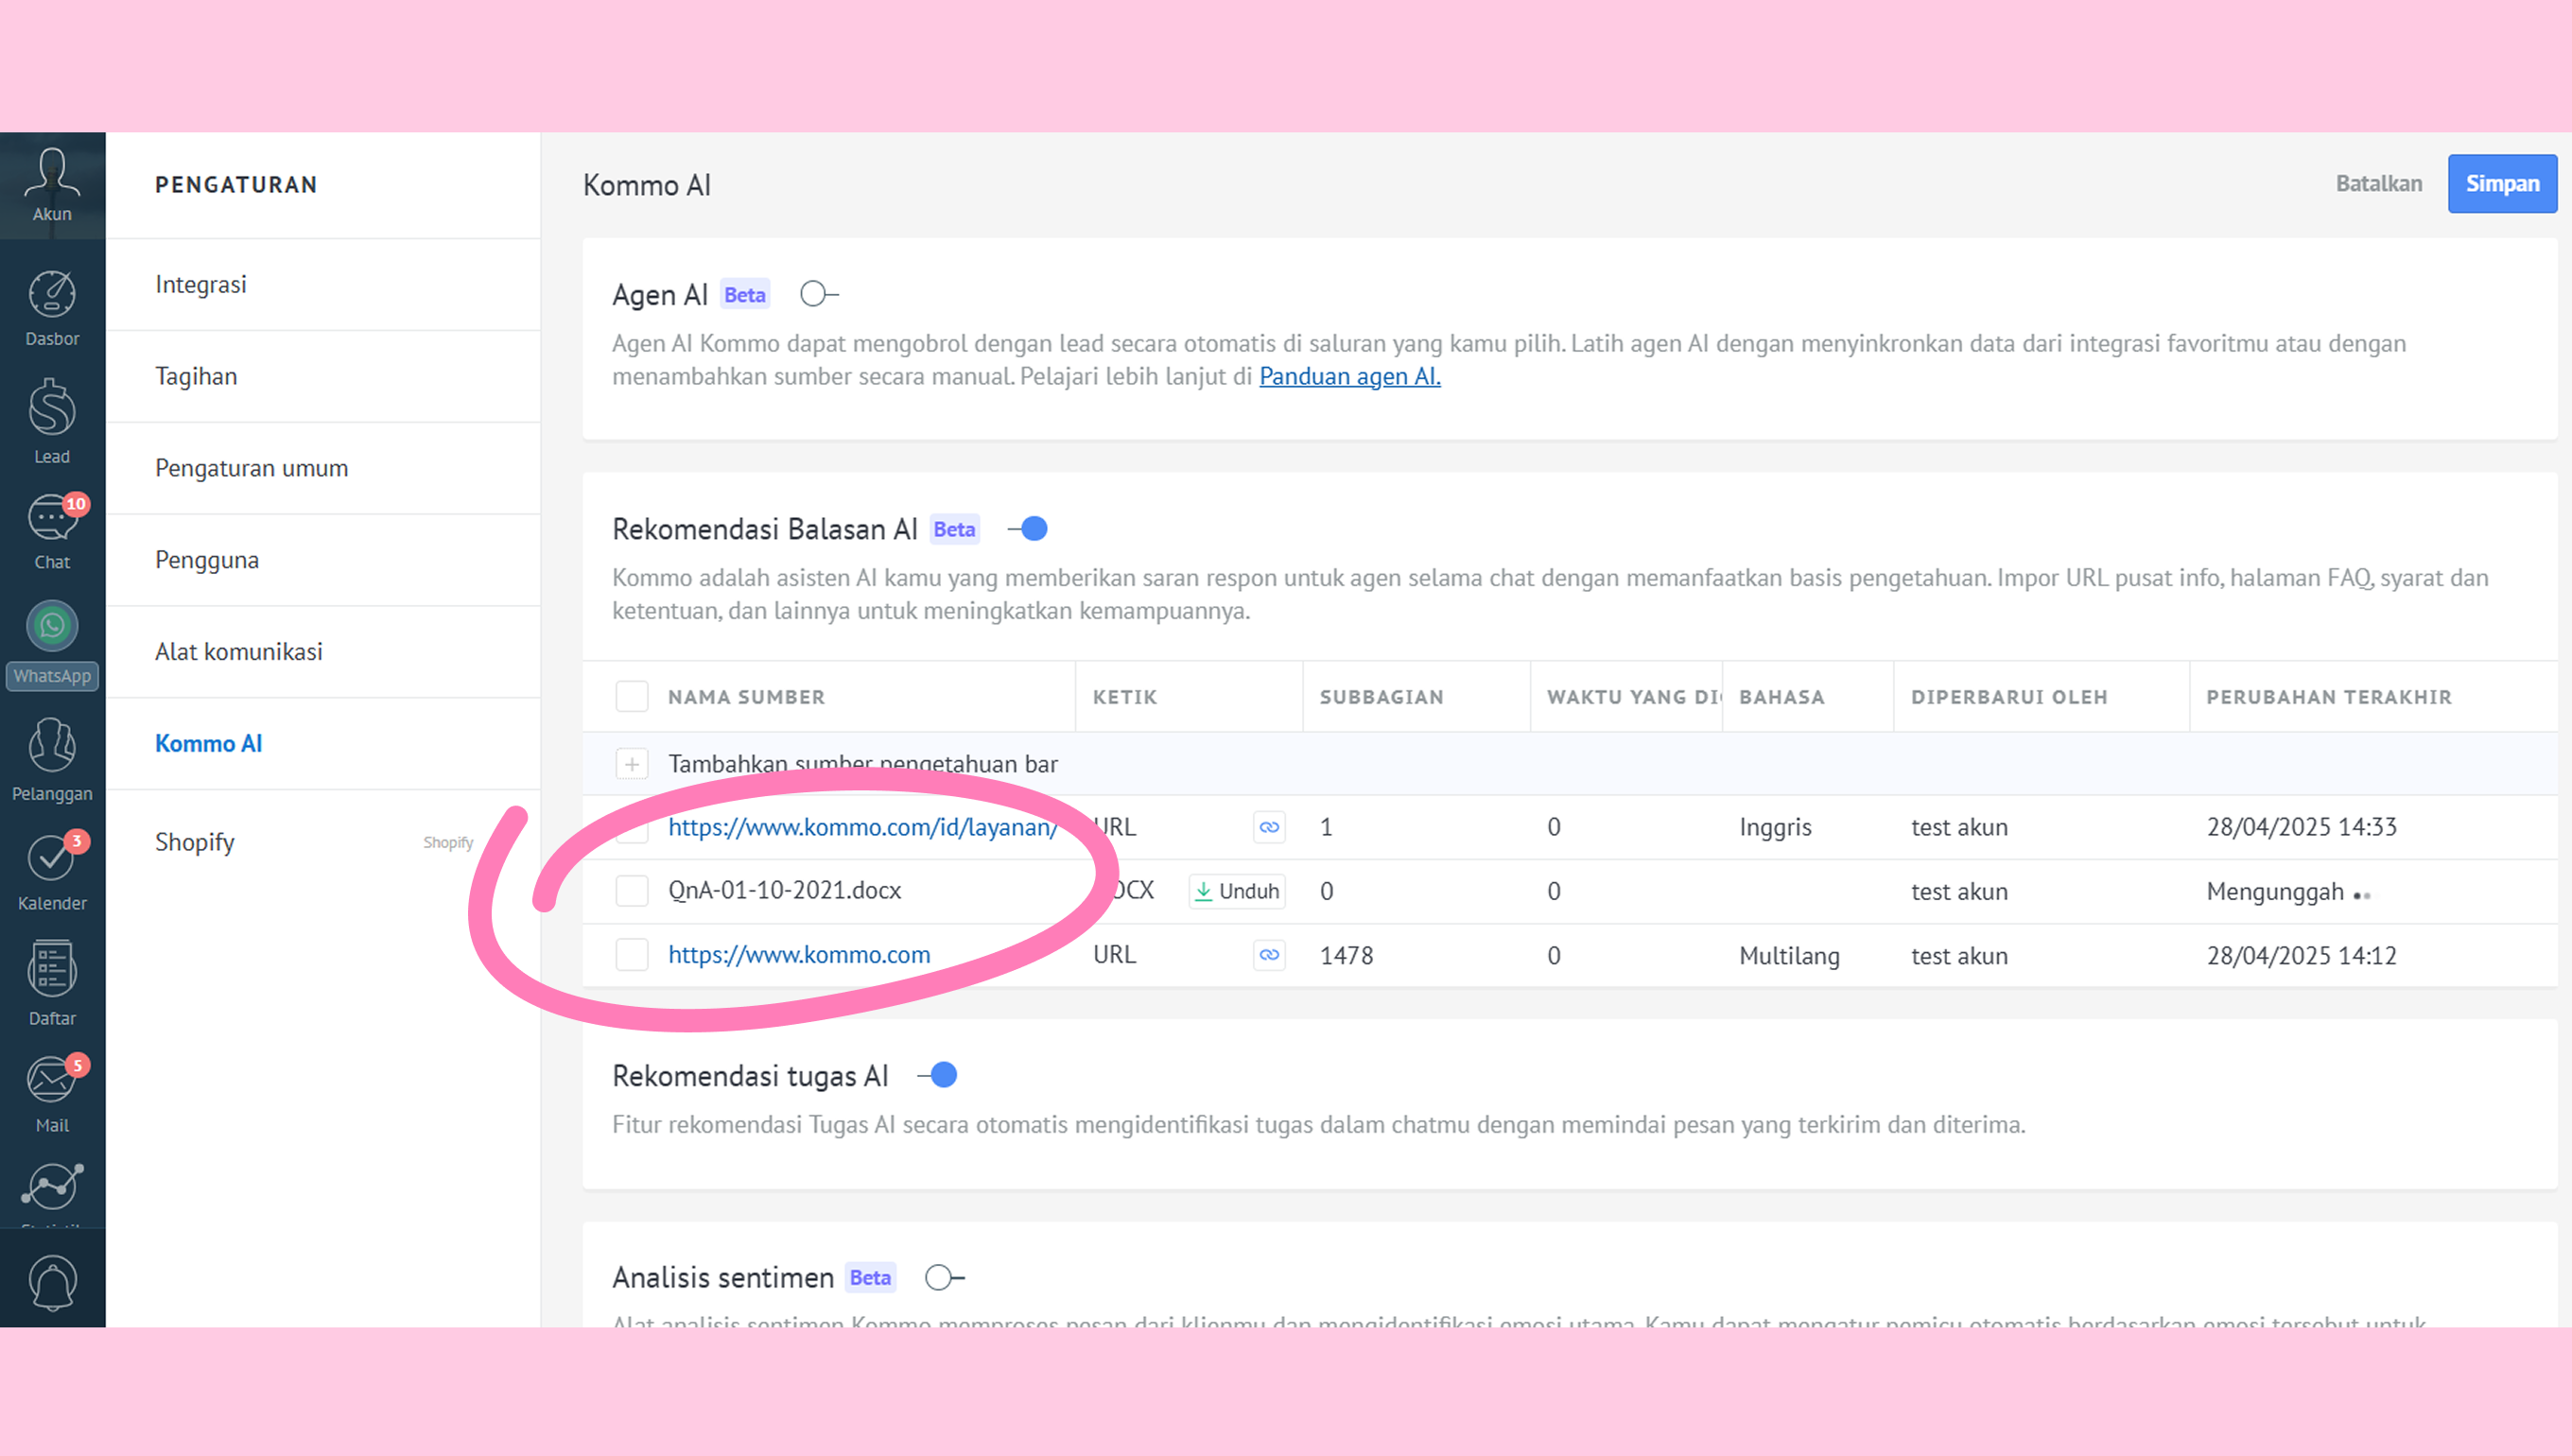The image size is (2572, 1456).
Task: Open the https://www.kommo.com source link
Action: click(799, 955)
